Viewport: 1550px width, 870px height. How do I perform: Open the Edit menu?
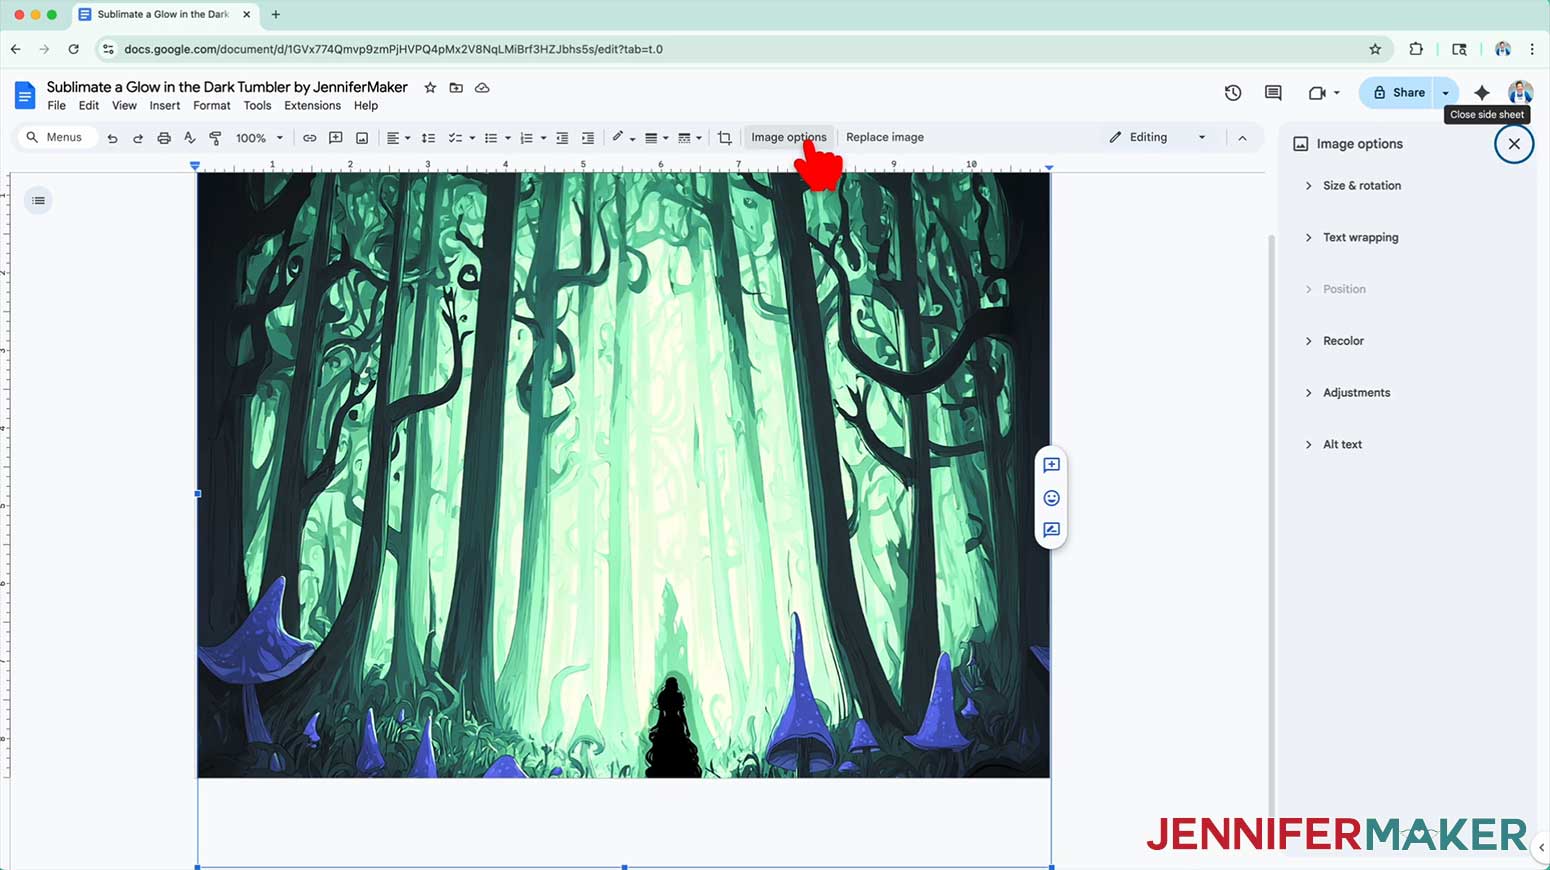click(x=89, y=106)
